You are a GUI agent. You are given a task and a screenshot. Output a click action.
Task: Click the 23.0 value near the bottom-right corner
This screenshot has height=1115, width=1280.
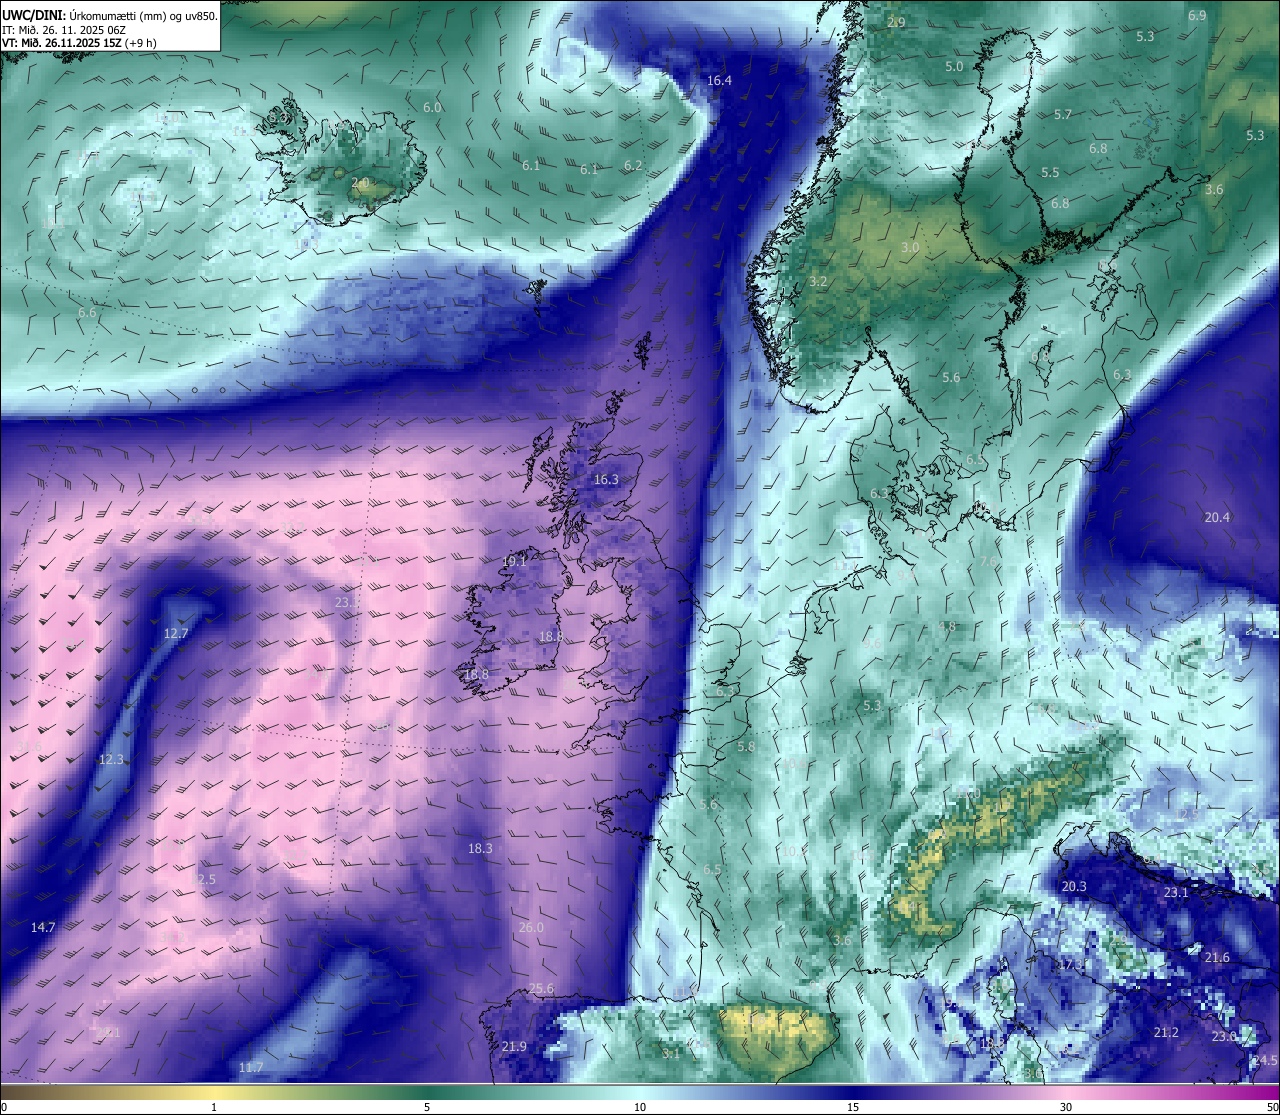tap(1224, 1037)
